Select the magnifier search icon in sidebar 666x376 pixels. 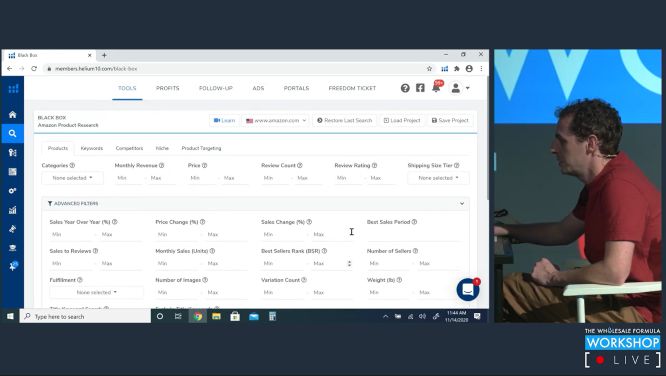(13, 133)
